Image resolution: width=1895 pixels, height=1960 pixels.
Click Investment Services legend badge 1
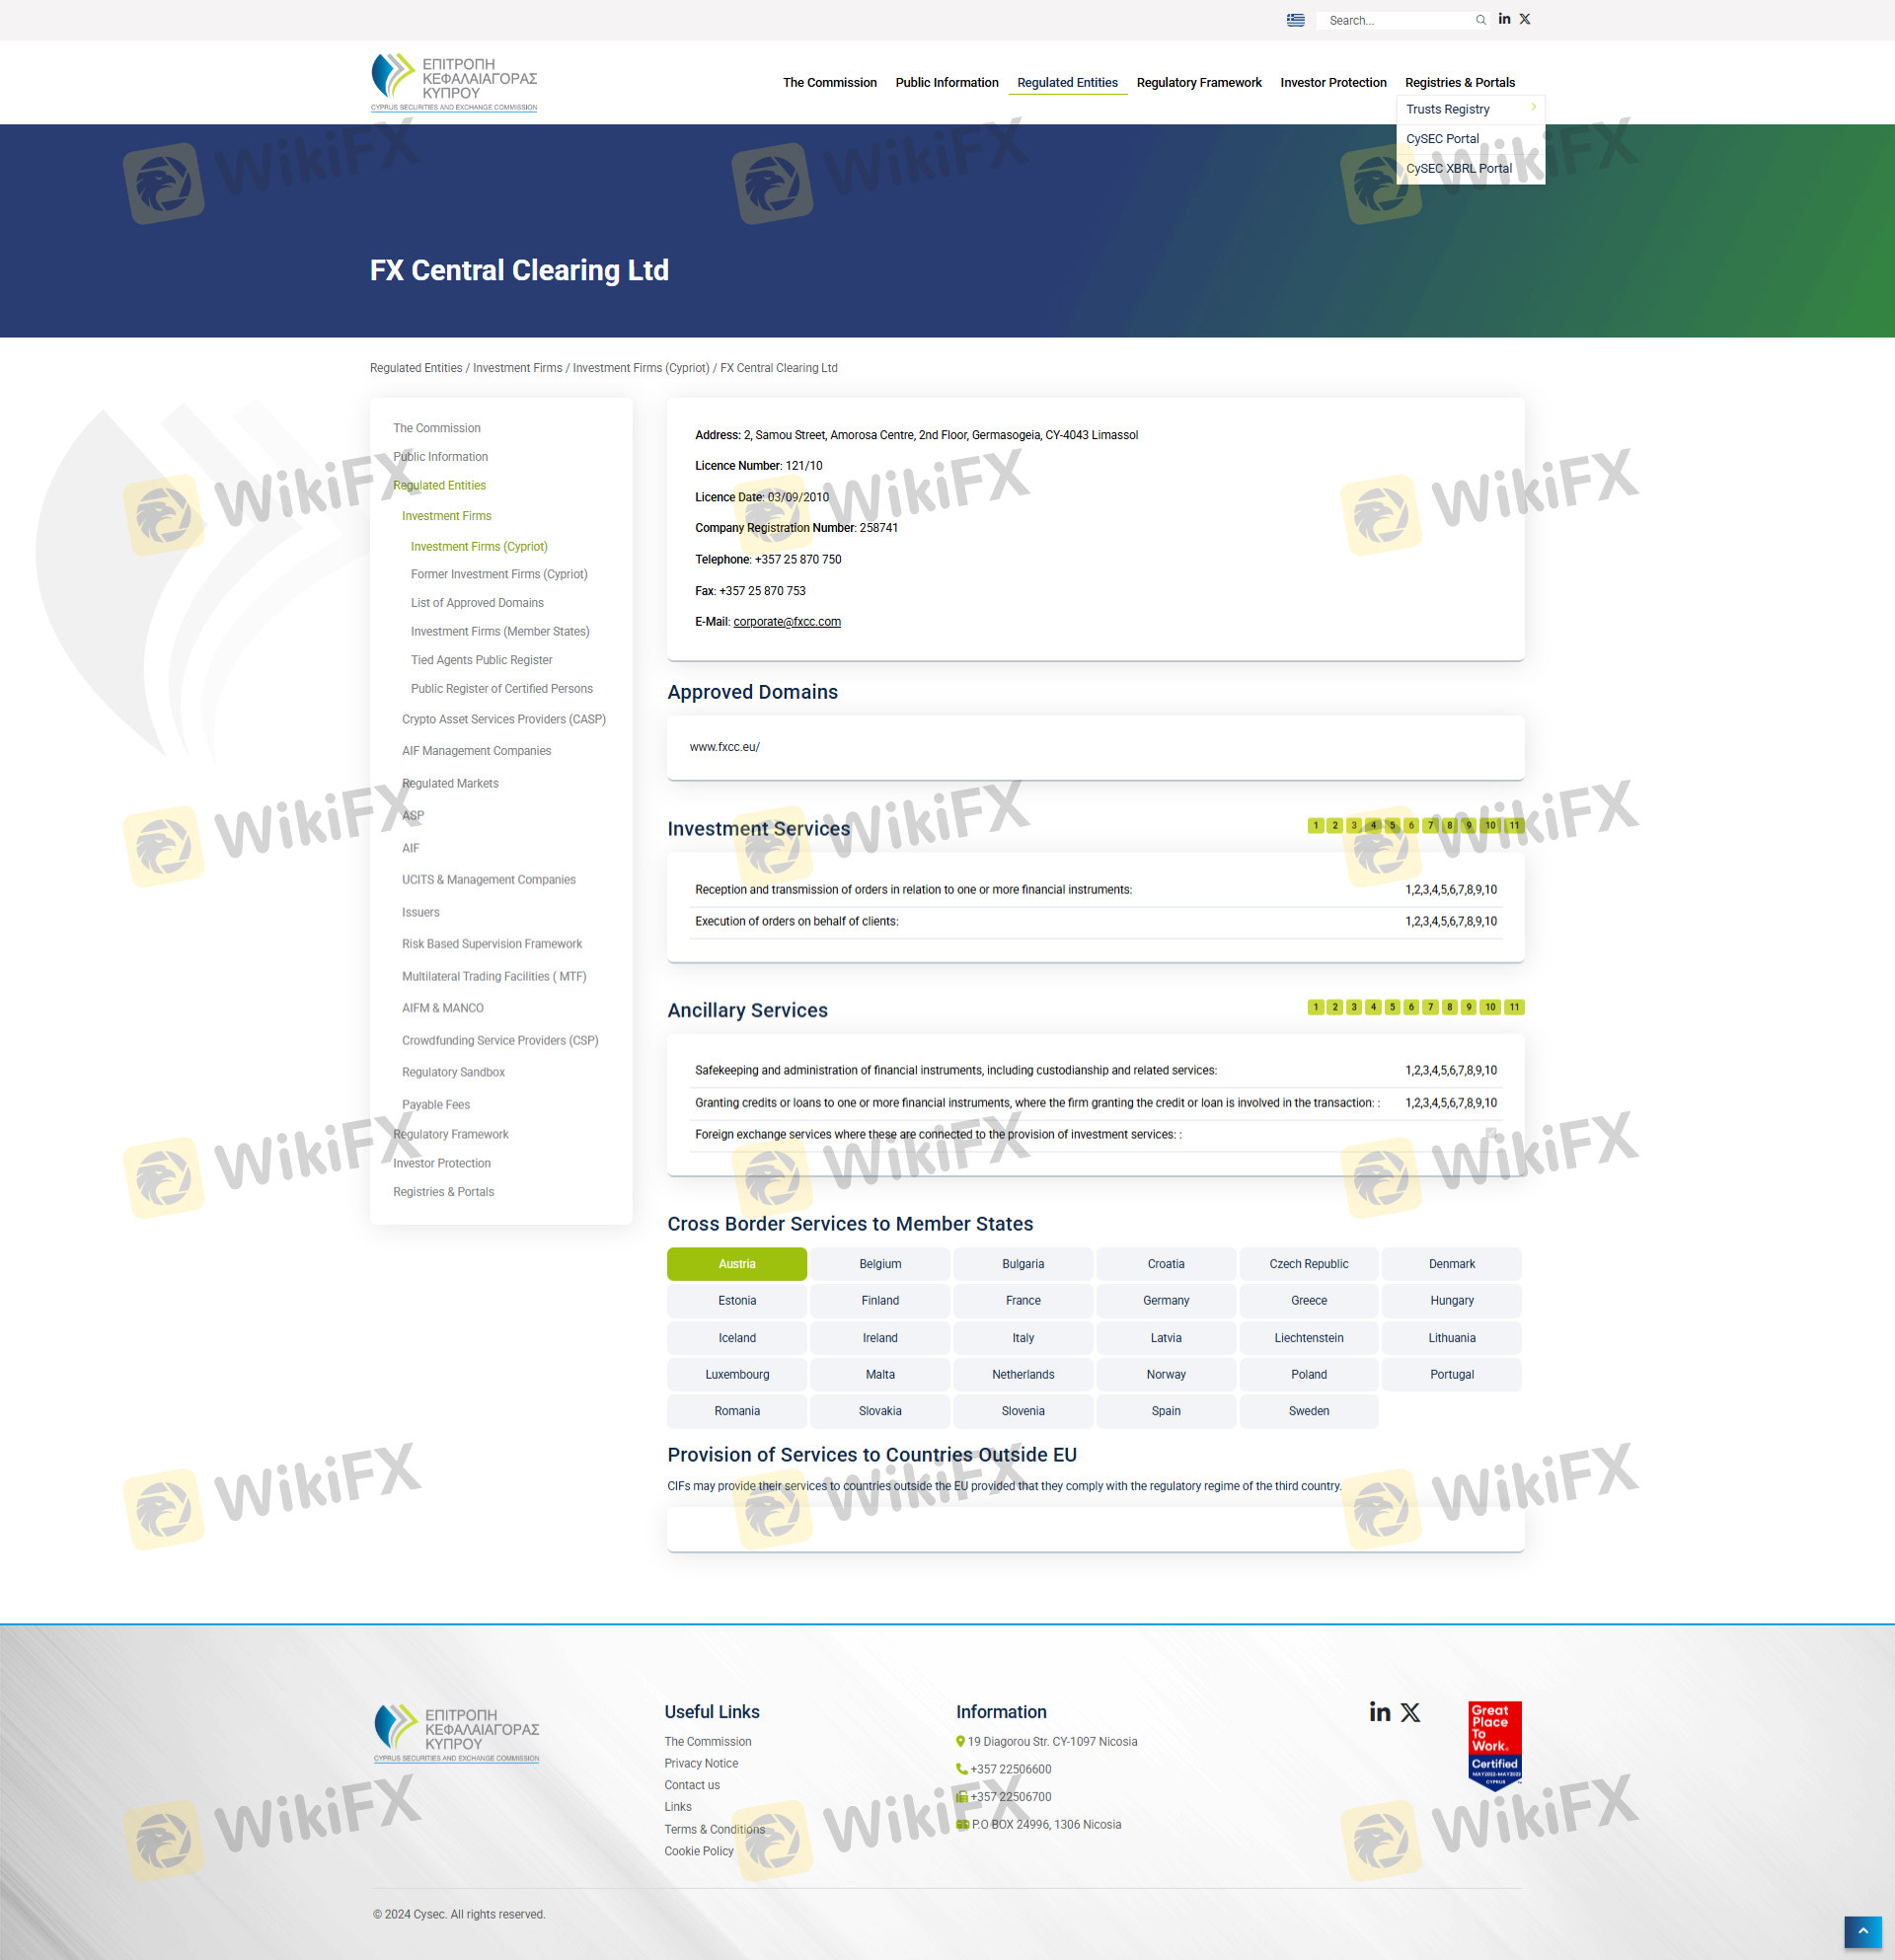point(1316,825)
